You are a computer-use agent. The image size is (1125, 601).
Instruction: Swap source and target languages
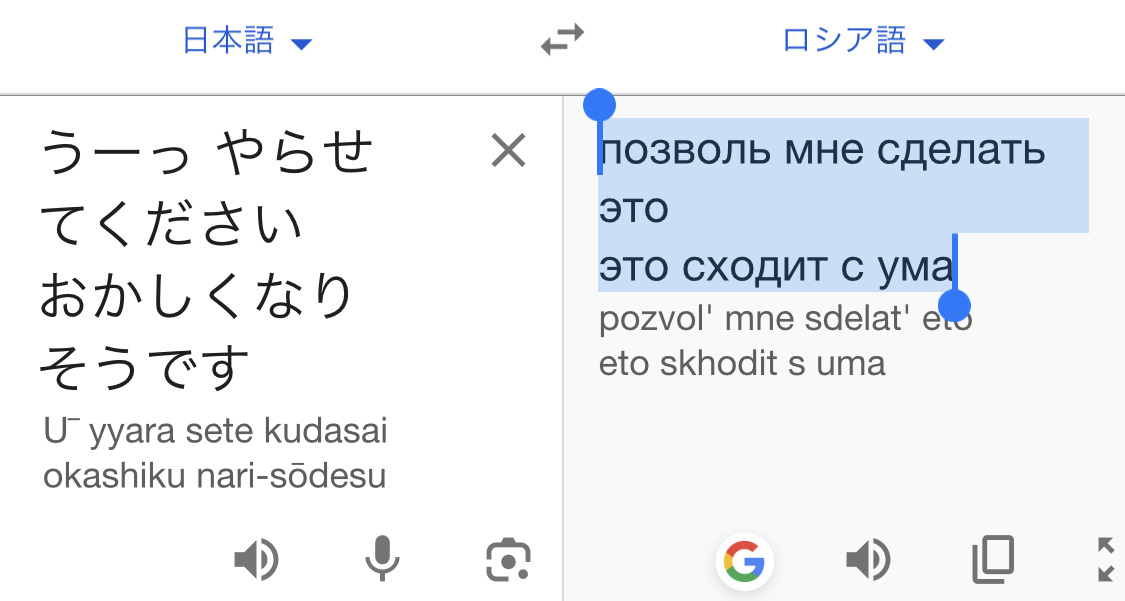562,41
